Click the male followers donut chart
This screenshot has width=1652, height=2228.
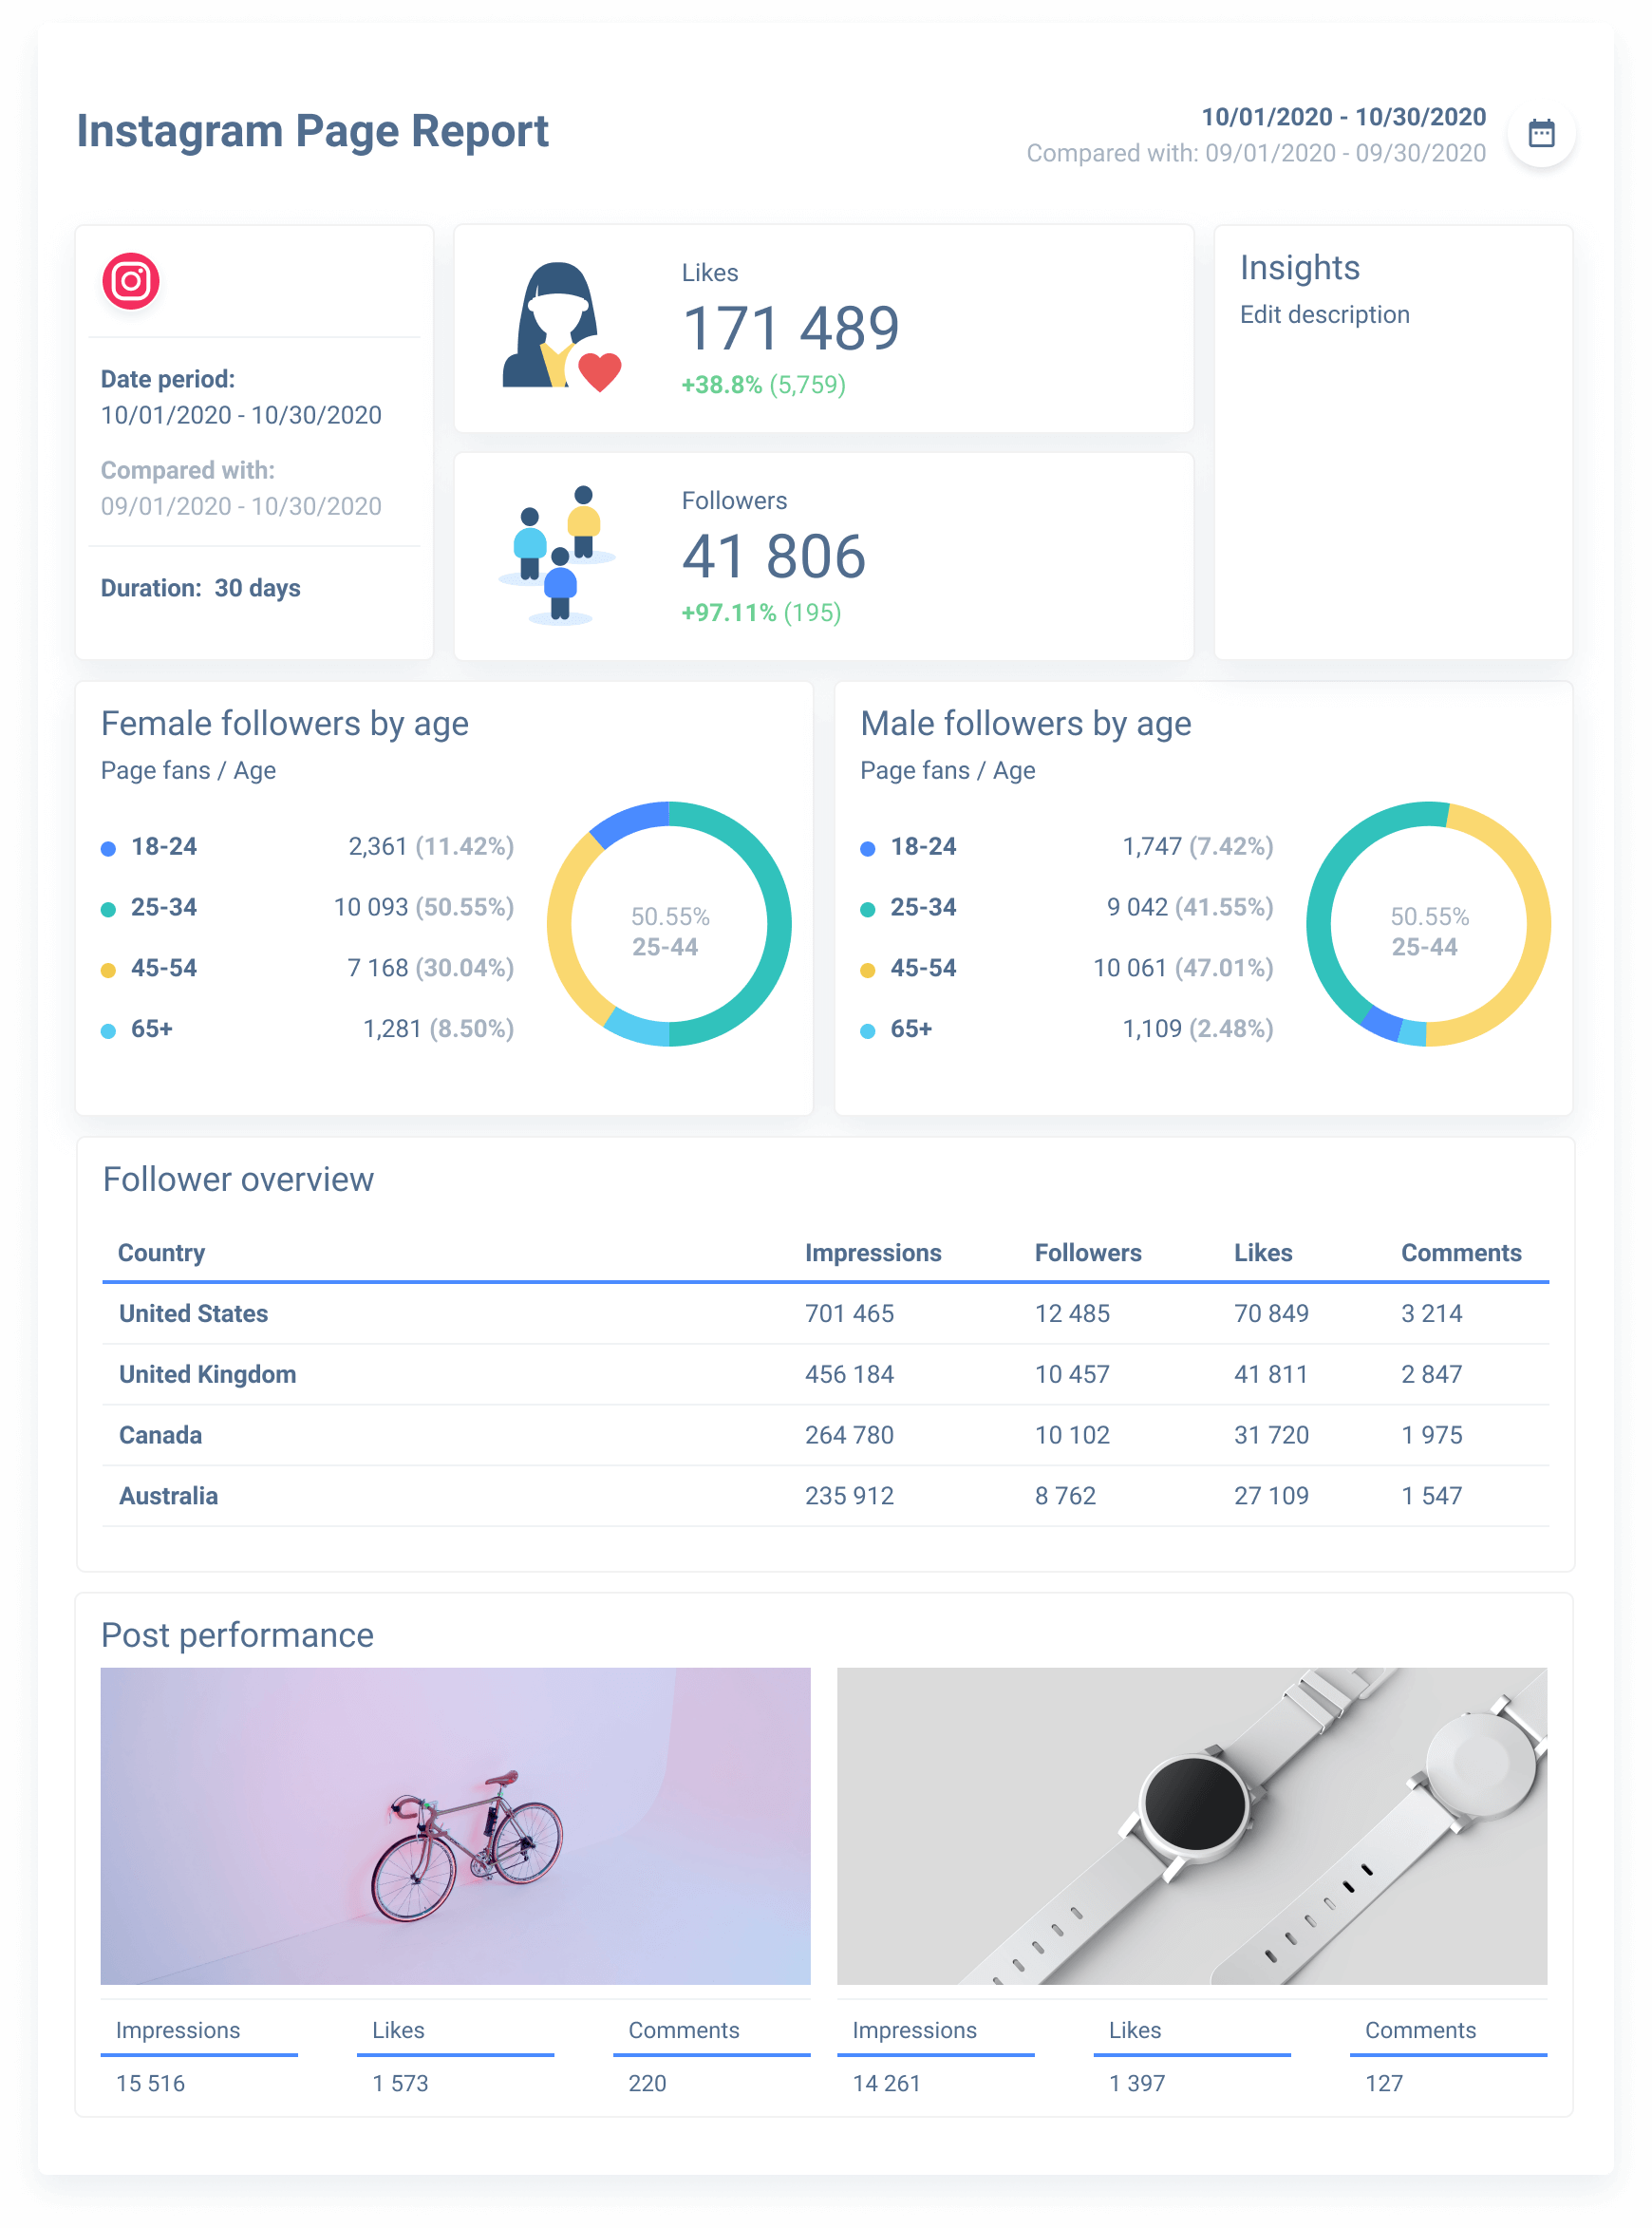tap(1428, 923)
